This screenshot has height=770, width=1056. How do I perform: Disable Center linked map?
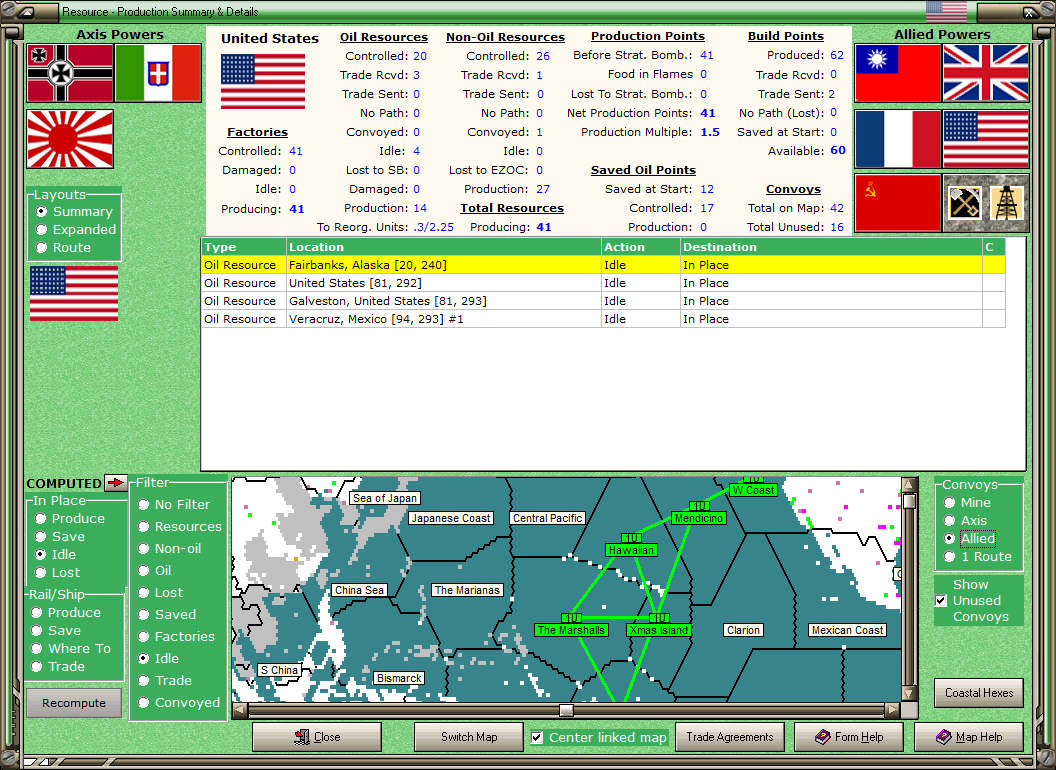pyautogui.click(x=536, y=737)
